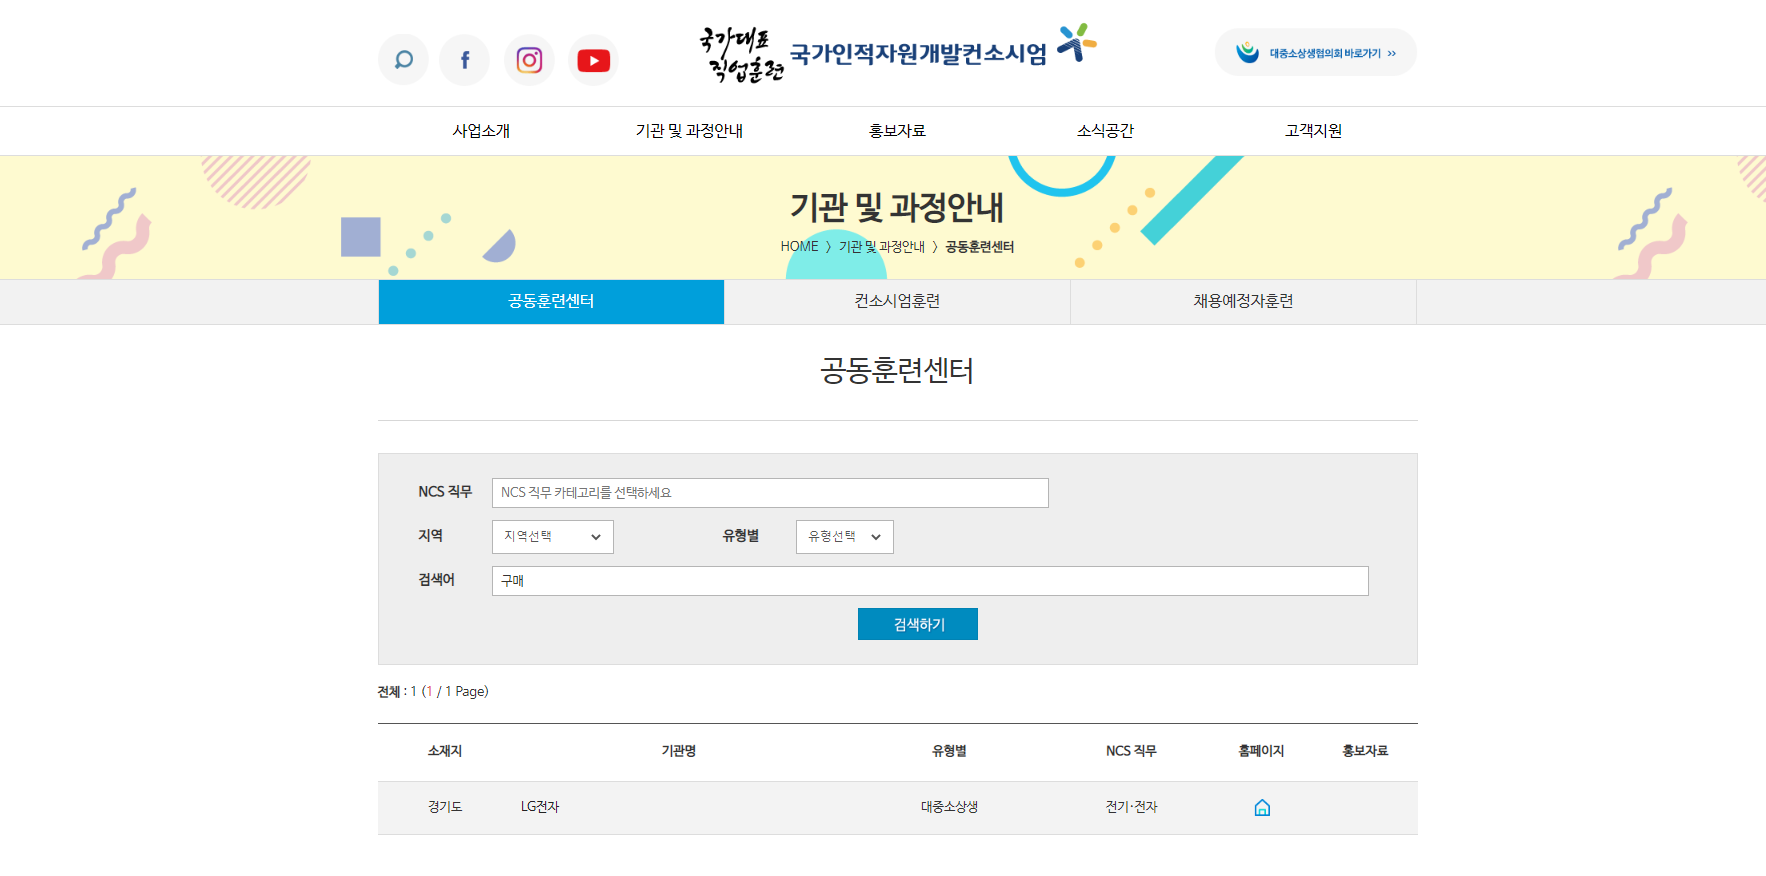Click the search magnifier icon
Image resolution: width=1766 pixels, height=876 pixels.
pyautogui.click(x=403, y=60)
